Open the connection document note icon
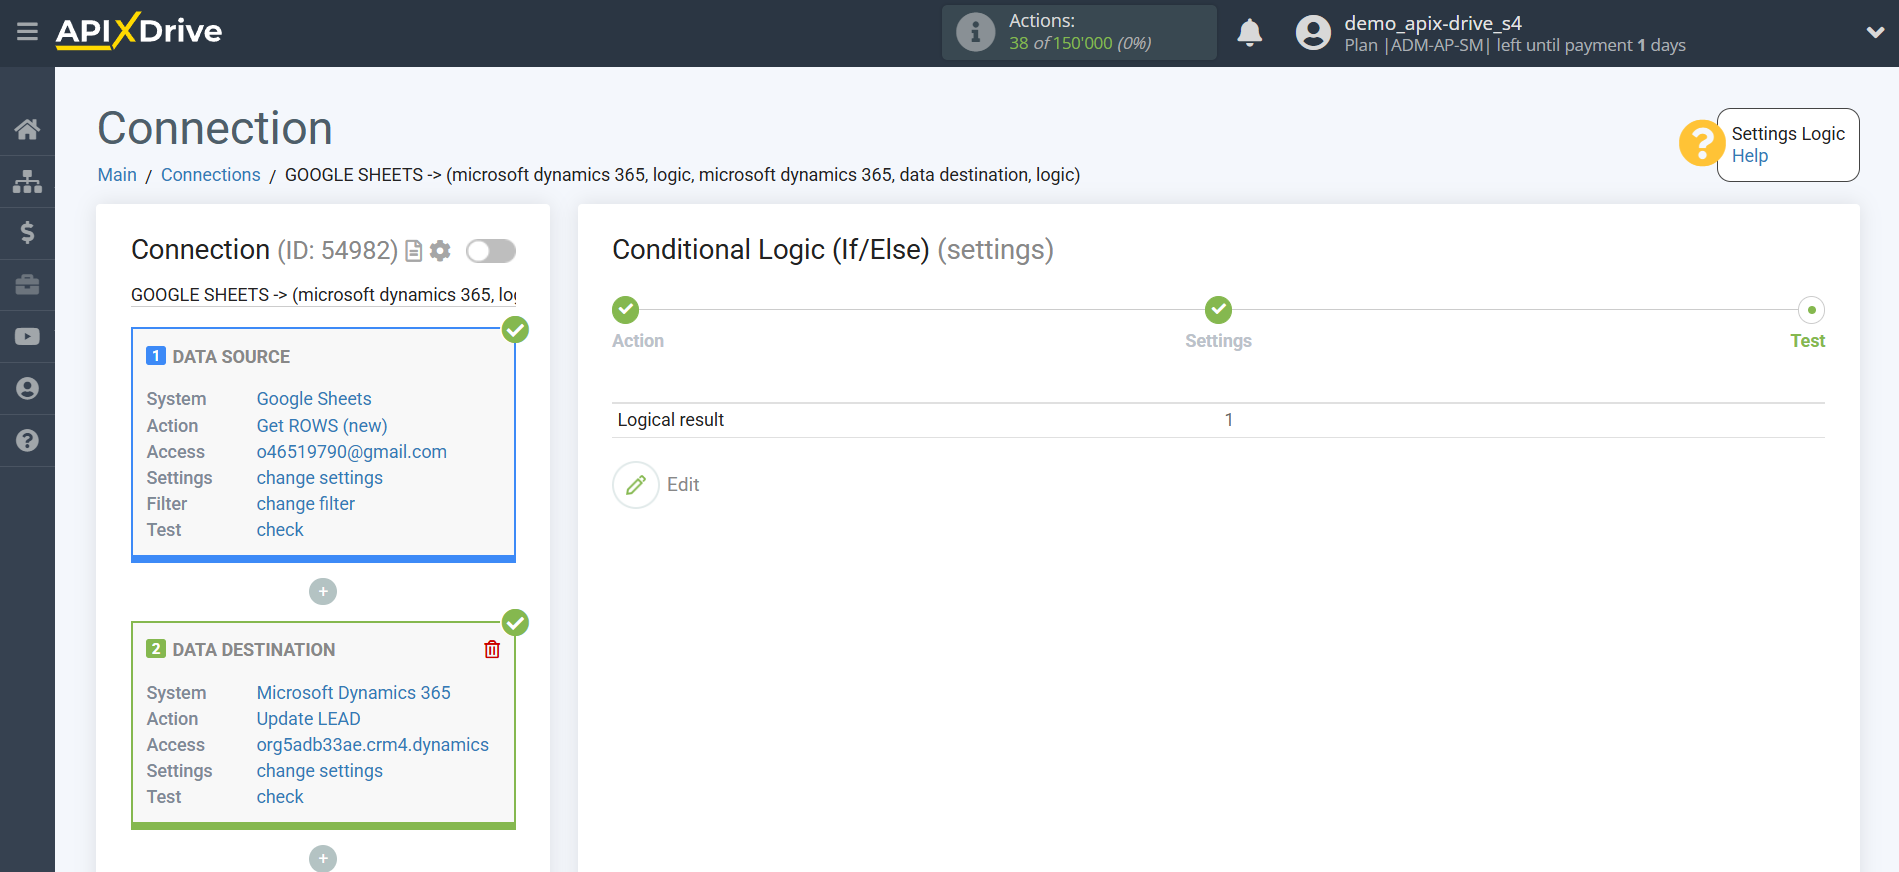Viewport: 1899px width, 872px height. (x=414, y=251)
